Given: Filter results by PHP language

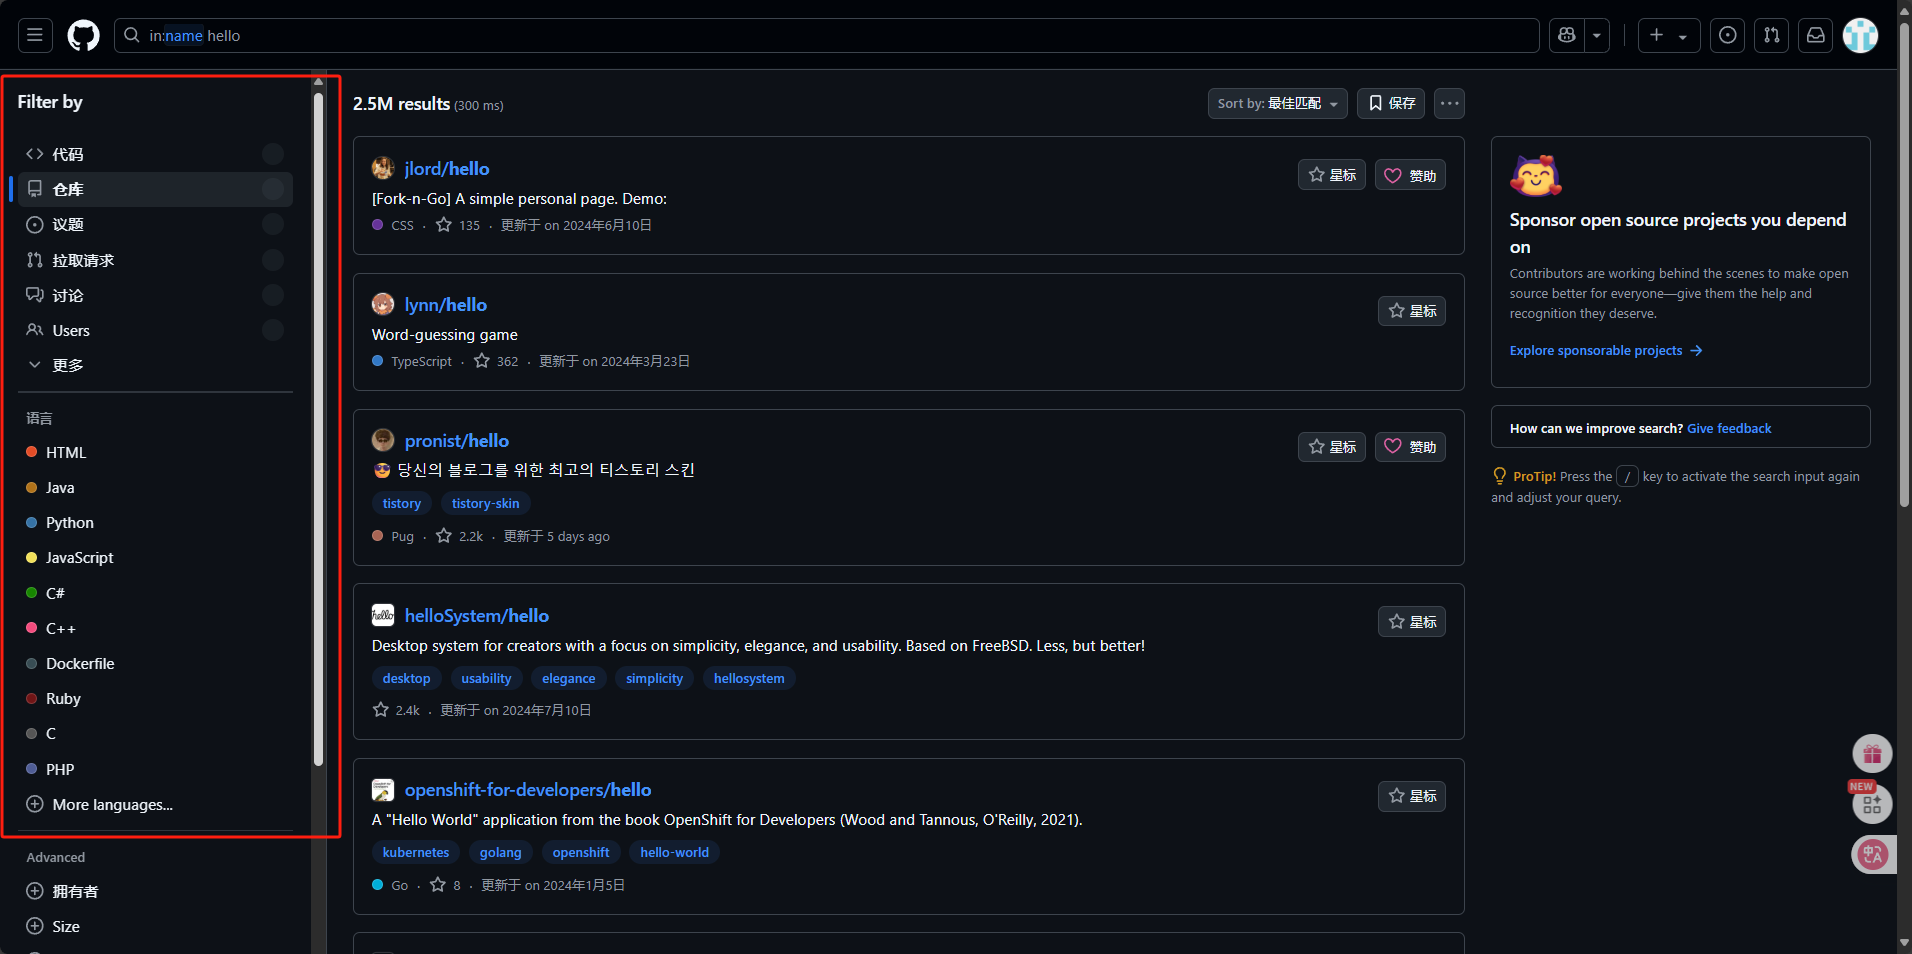Looking at the screenshot, I should 155,769.
